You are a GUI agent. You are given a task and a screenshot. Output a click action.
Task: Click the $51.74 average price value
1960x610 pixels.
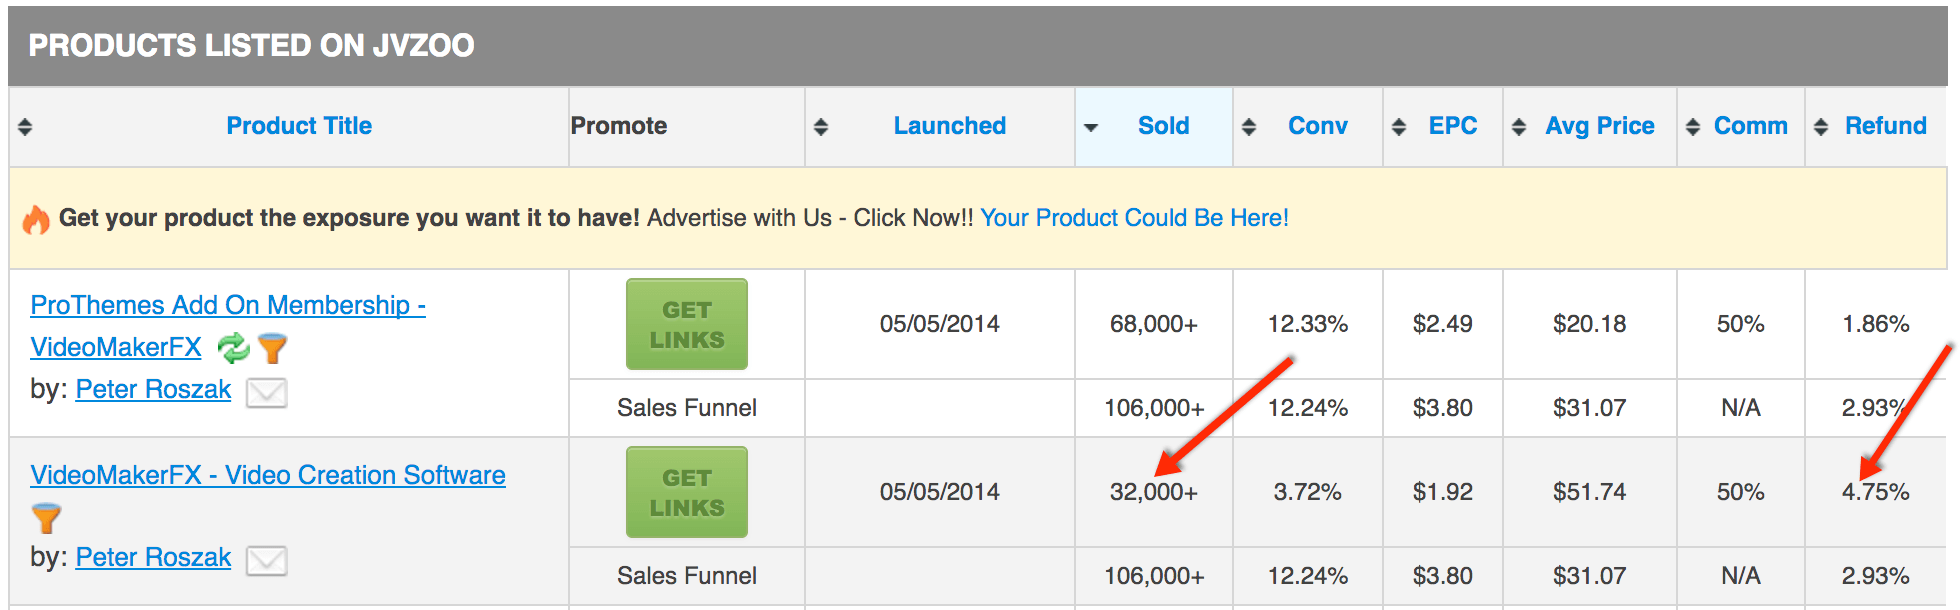[1590, 492]
